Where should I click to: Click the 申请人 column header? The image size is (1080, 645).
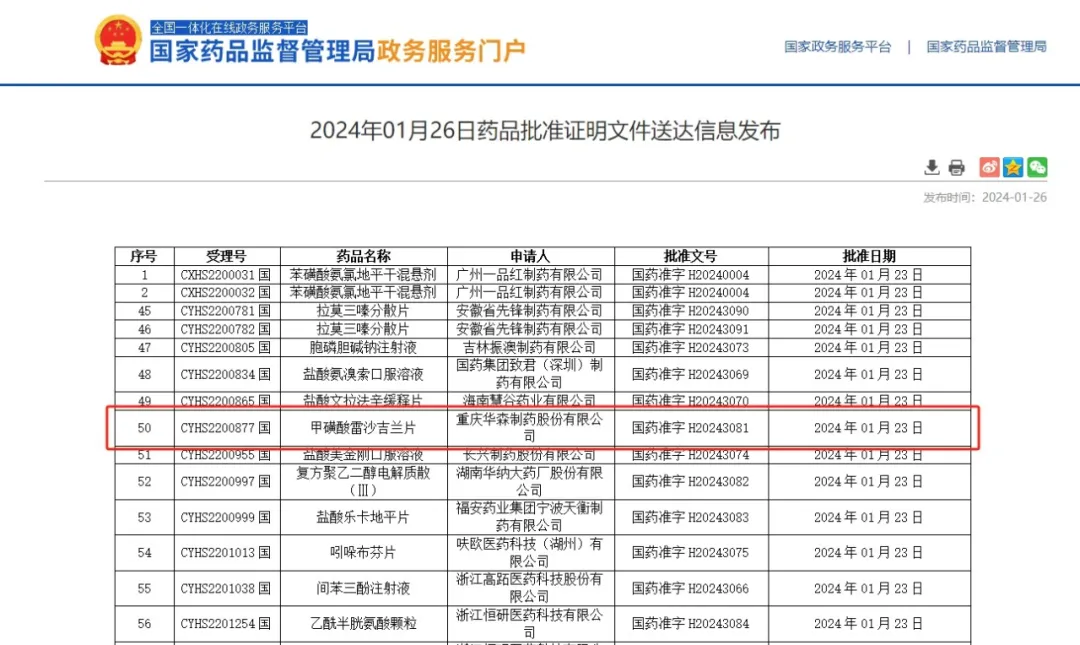[x=530, y=256]
